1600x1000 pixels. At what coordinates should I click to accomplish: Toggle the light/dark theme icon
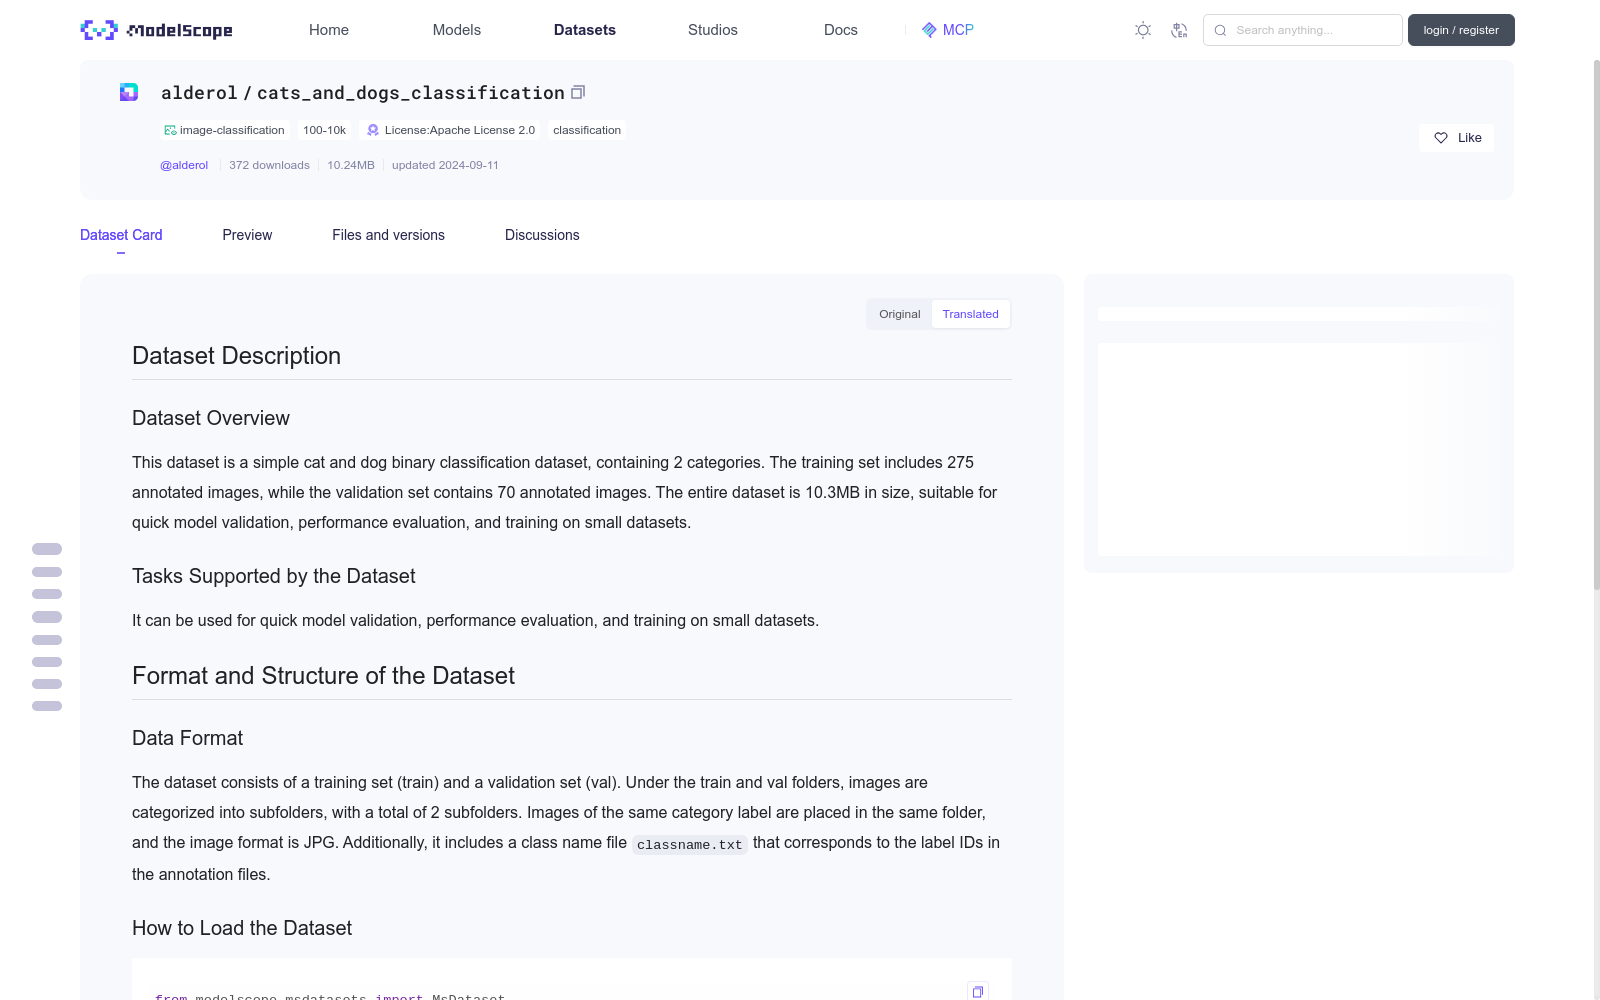click(x=1143, y=30)
